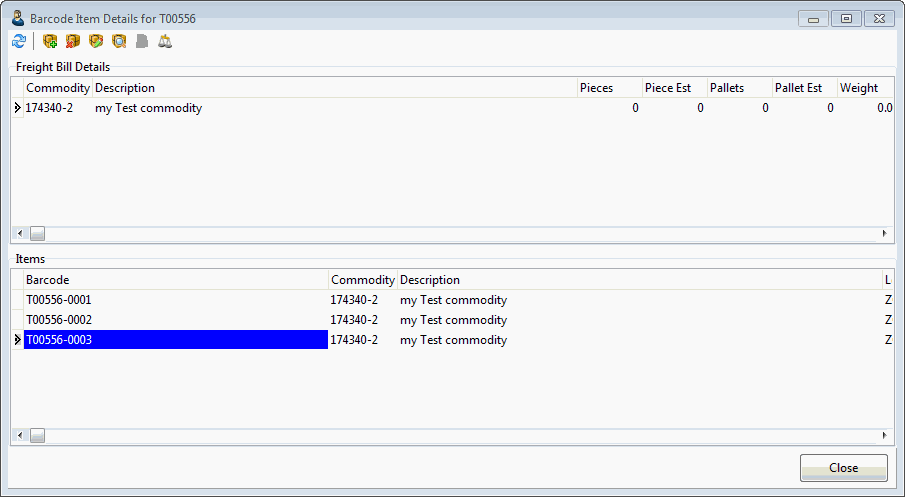The width and height of the screenshot is (905, 497).
Task: Click commodity cell in T00556-0001 row
Action: pyautogui.click(x=363, y=300)
